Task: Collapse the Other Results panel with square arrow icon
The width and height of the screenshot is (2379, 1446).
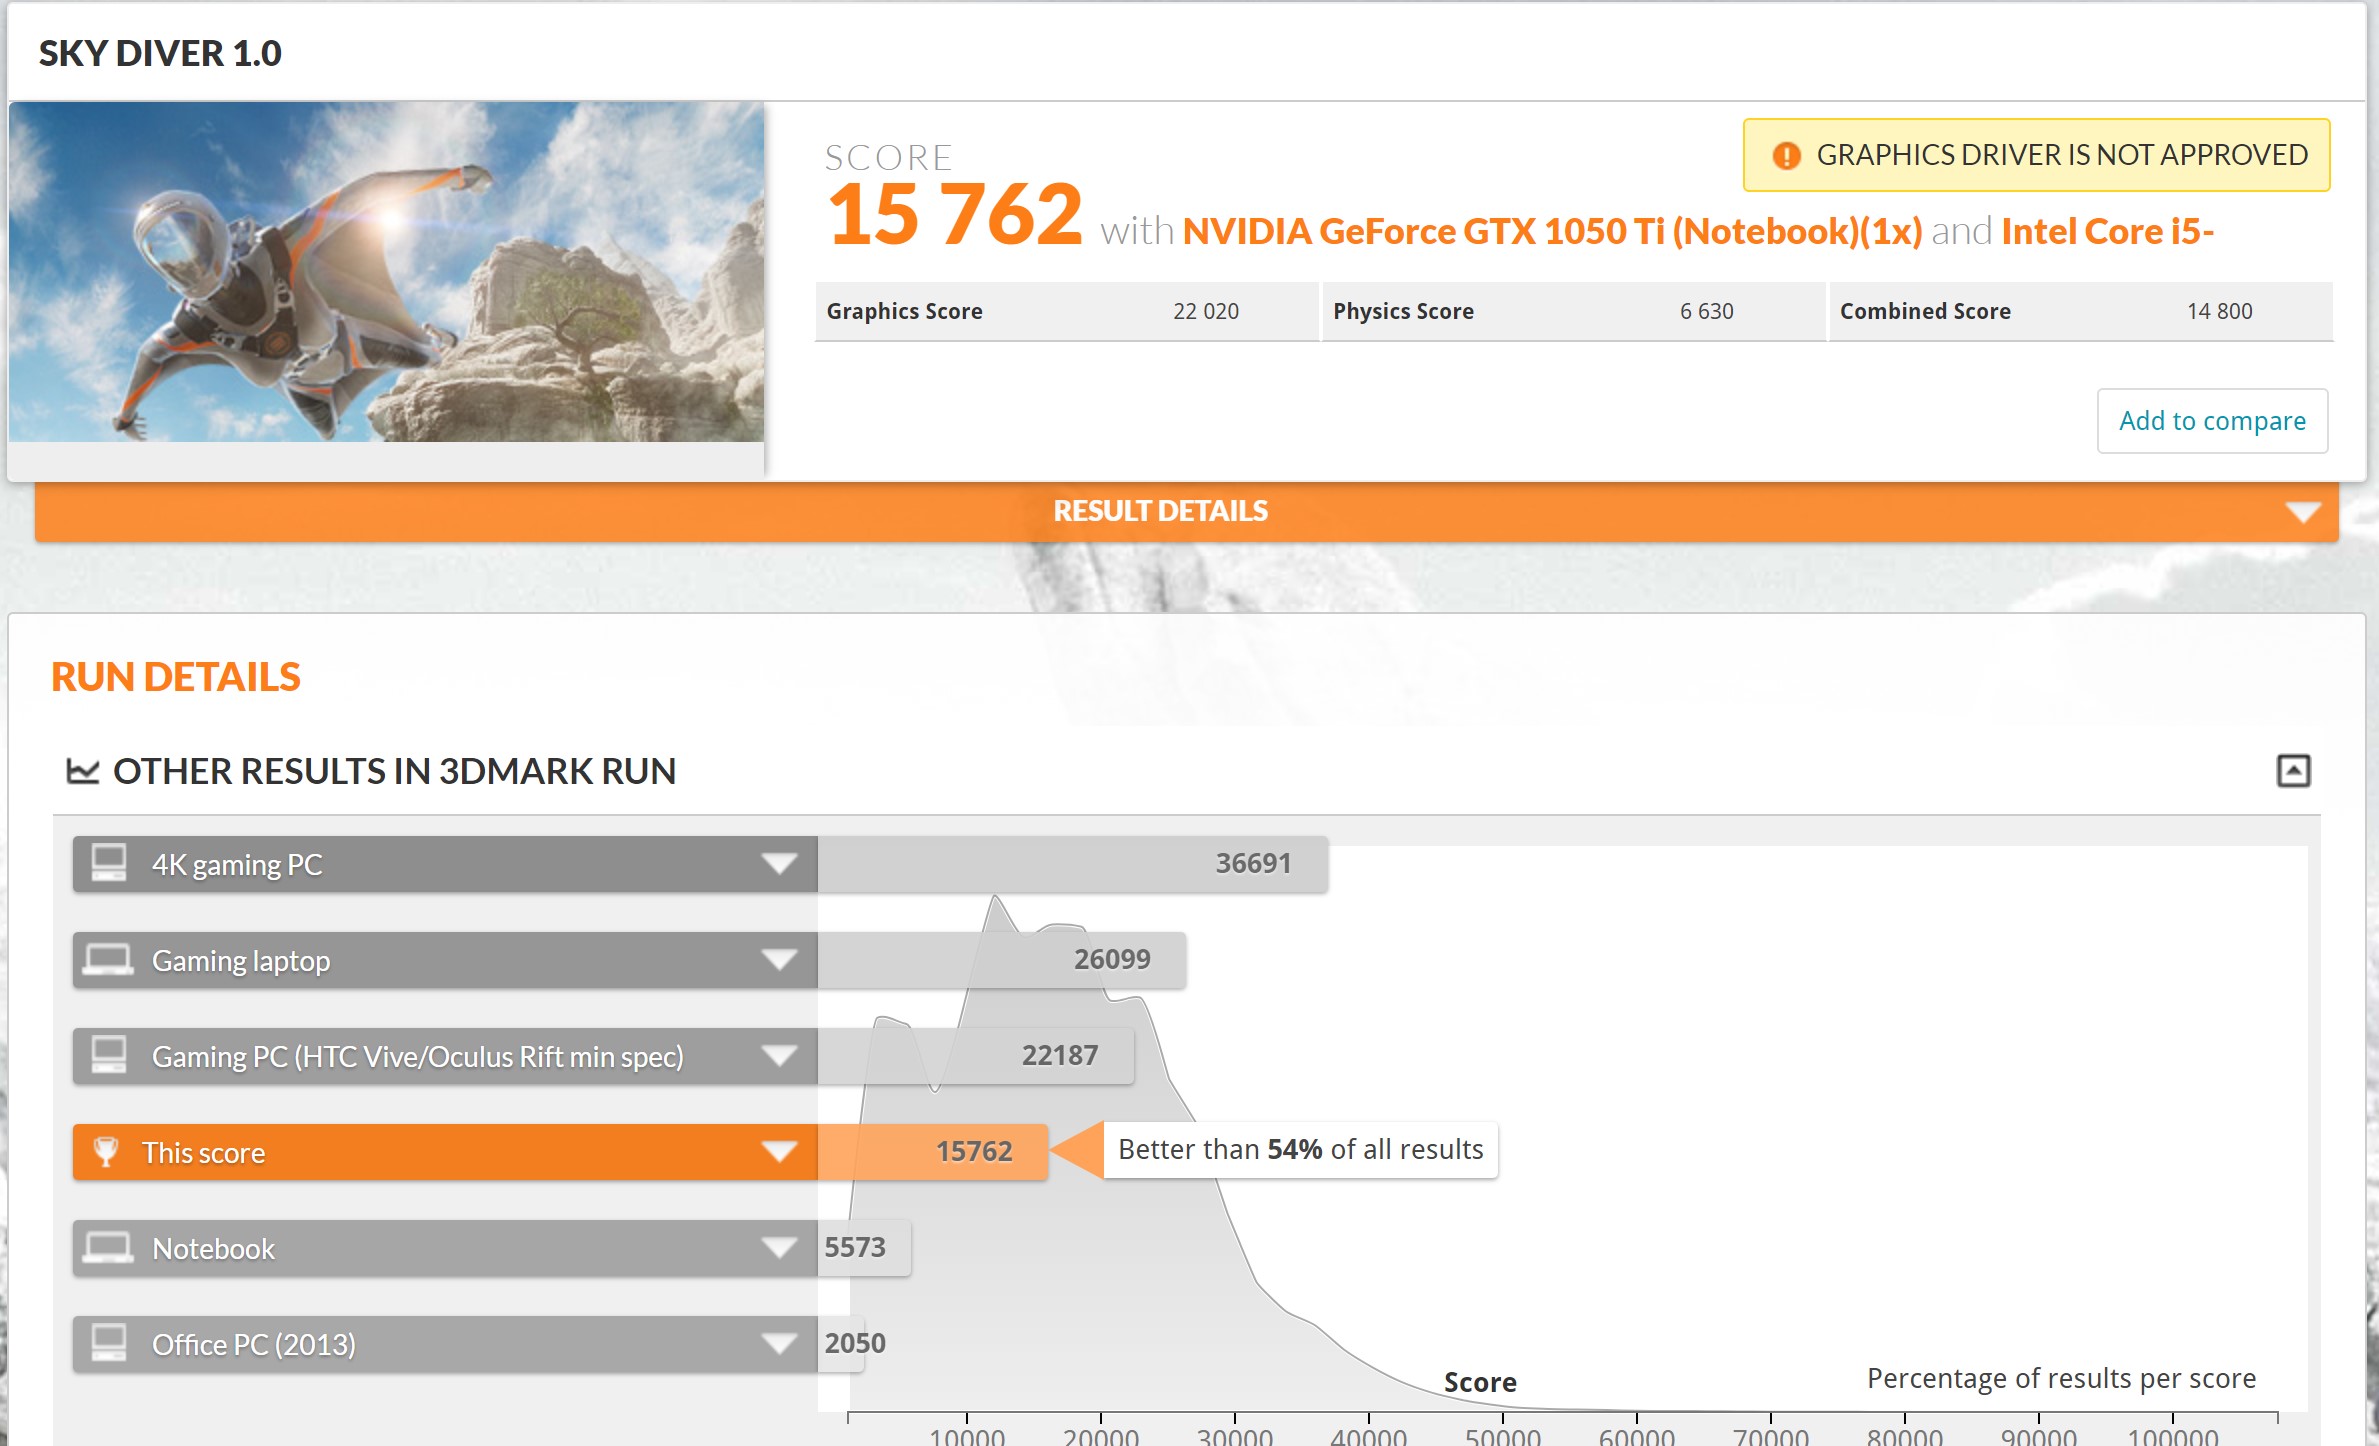Action: [2293, 771]
